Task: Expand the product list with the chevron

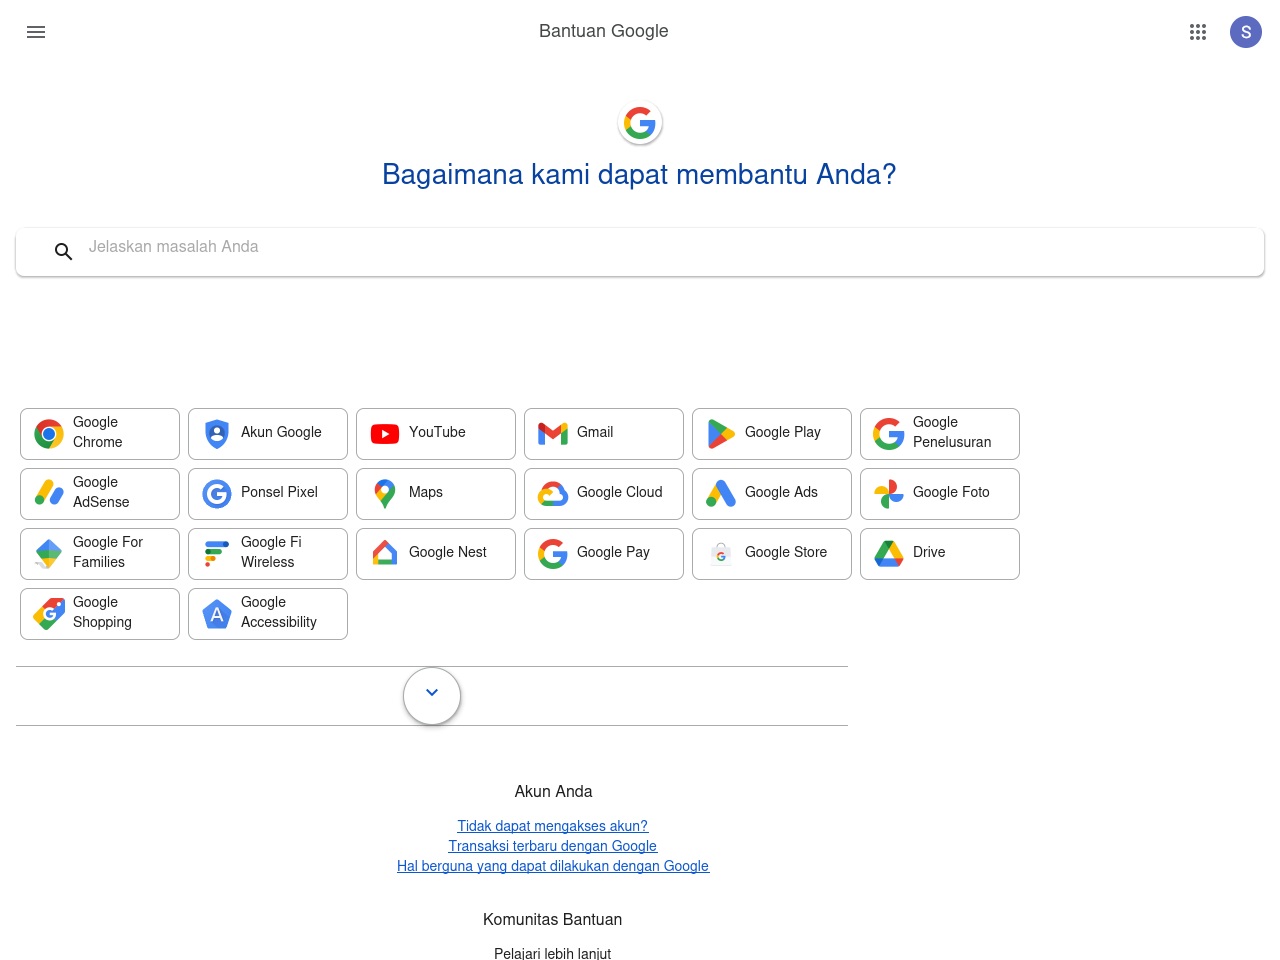Action: click(432, 696)
